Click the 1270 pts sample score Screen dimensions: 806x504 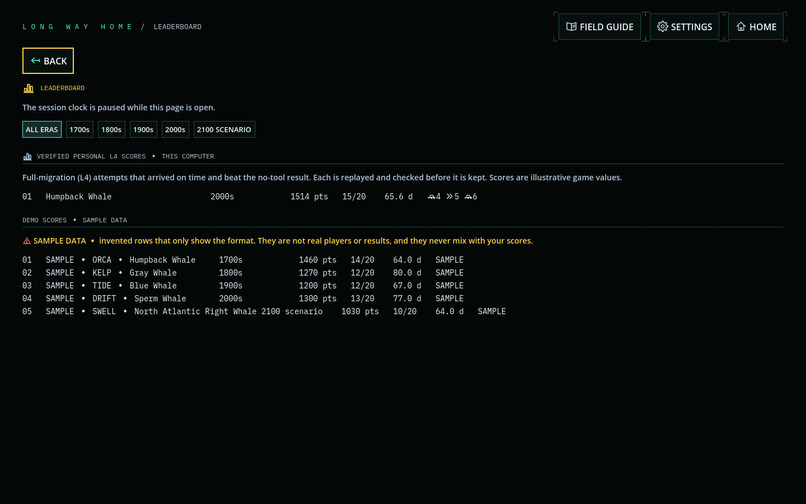318,273
